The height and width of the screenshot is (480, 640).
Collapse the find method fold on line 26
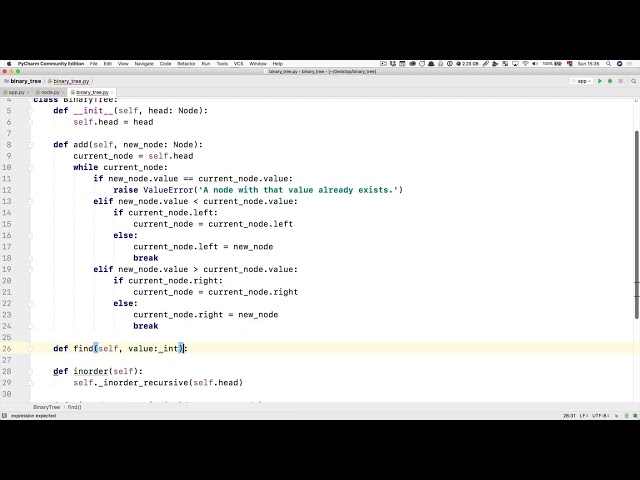[30, 349]
